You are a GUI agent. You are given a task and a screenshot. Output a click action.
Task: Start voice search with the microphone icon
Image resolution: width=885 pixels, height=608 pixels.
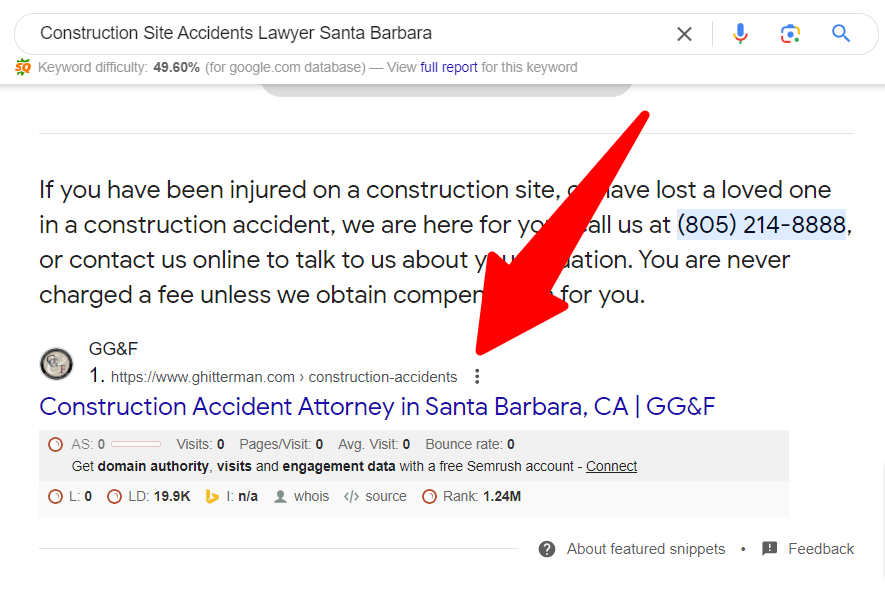point(740,34)
